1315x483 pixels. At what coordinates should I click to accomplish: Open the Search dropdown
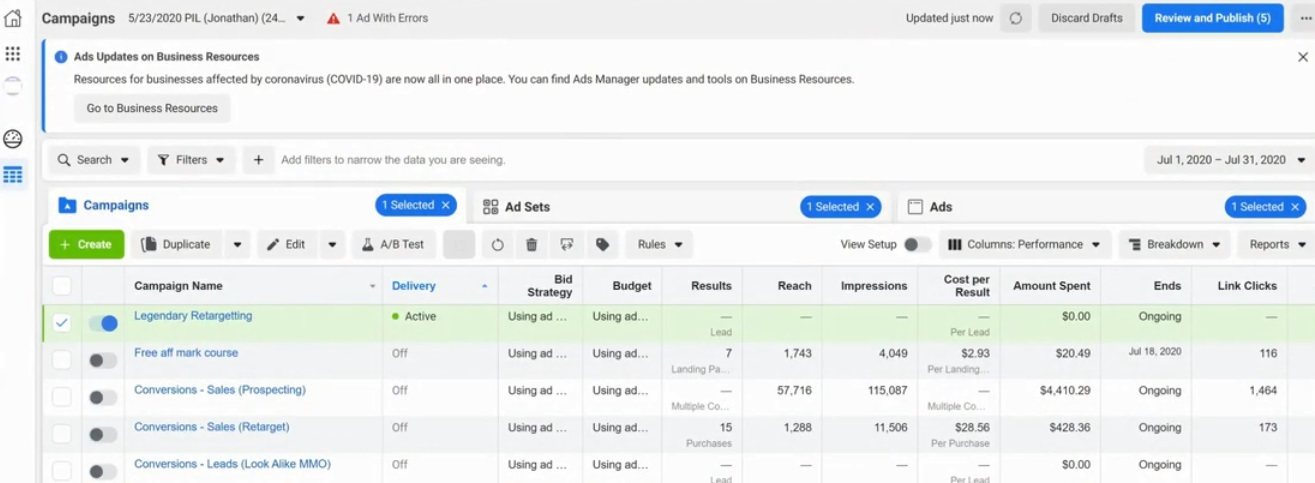click(94, 160)
